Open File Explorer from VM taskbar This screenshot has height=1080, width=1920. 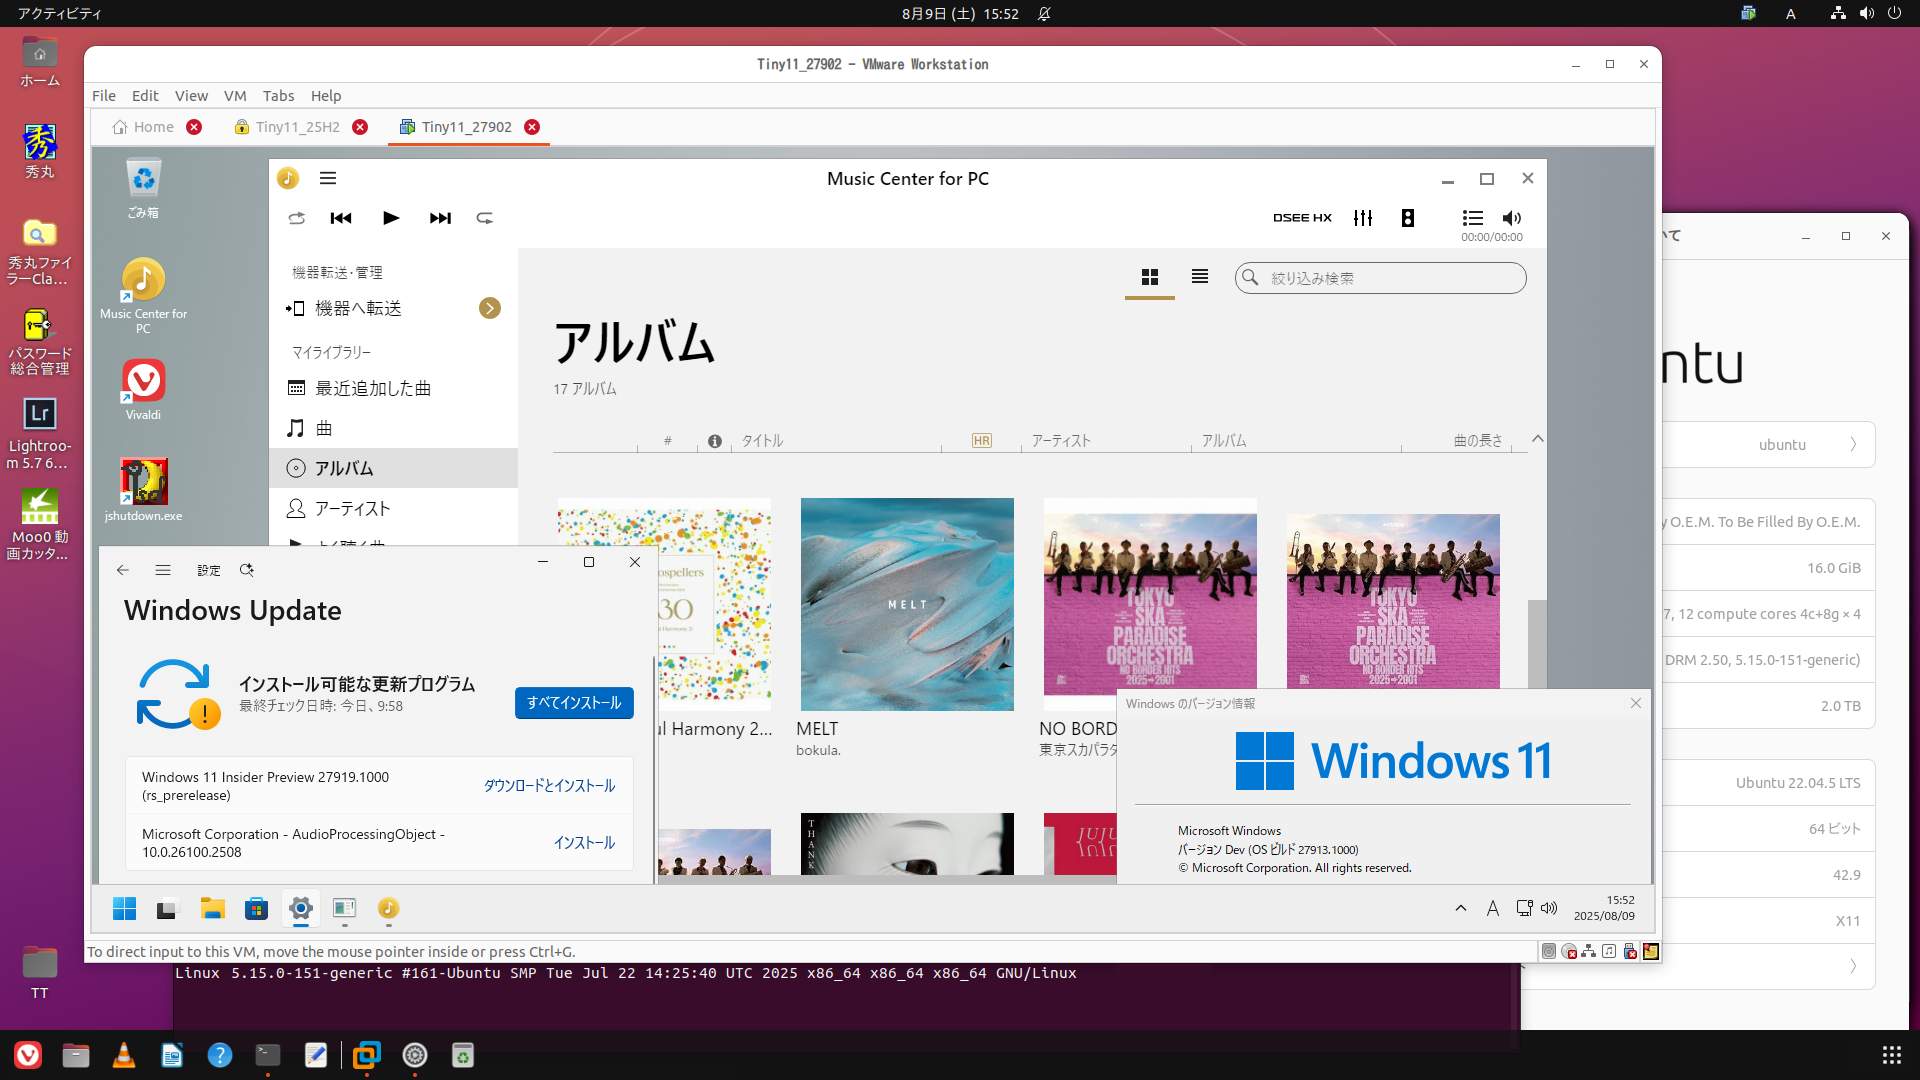point(212,908)
